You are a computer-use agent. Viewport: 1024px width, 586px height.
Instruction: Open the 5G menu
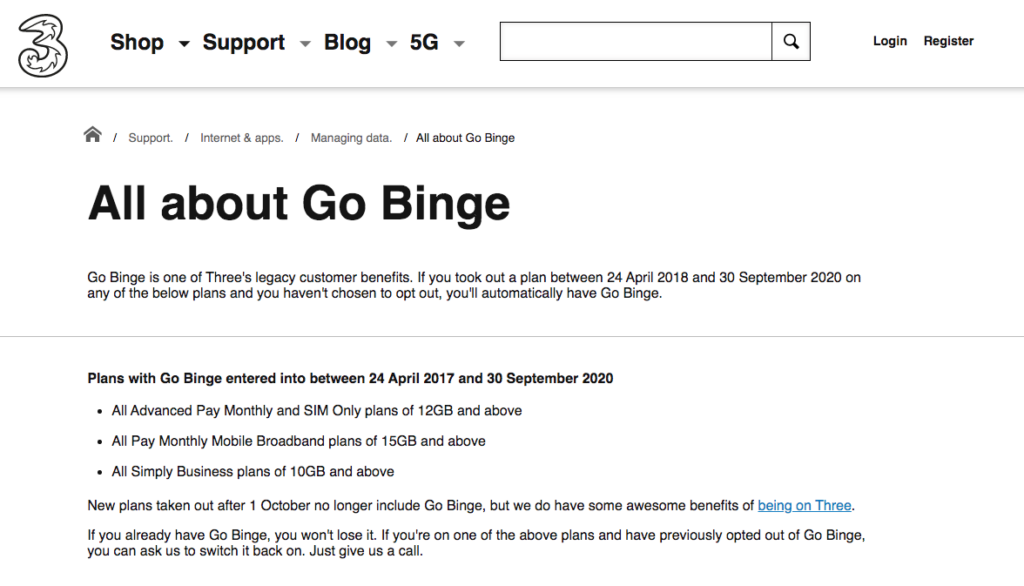coord(424,42)
